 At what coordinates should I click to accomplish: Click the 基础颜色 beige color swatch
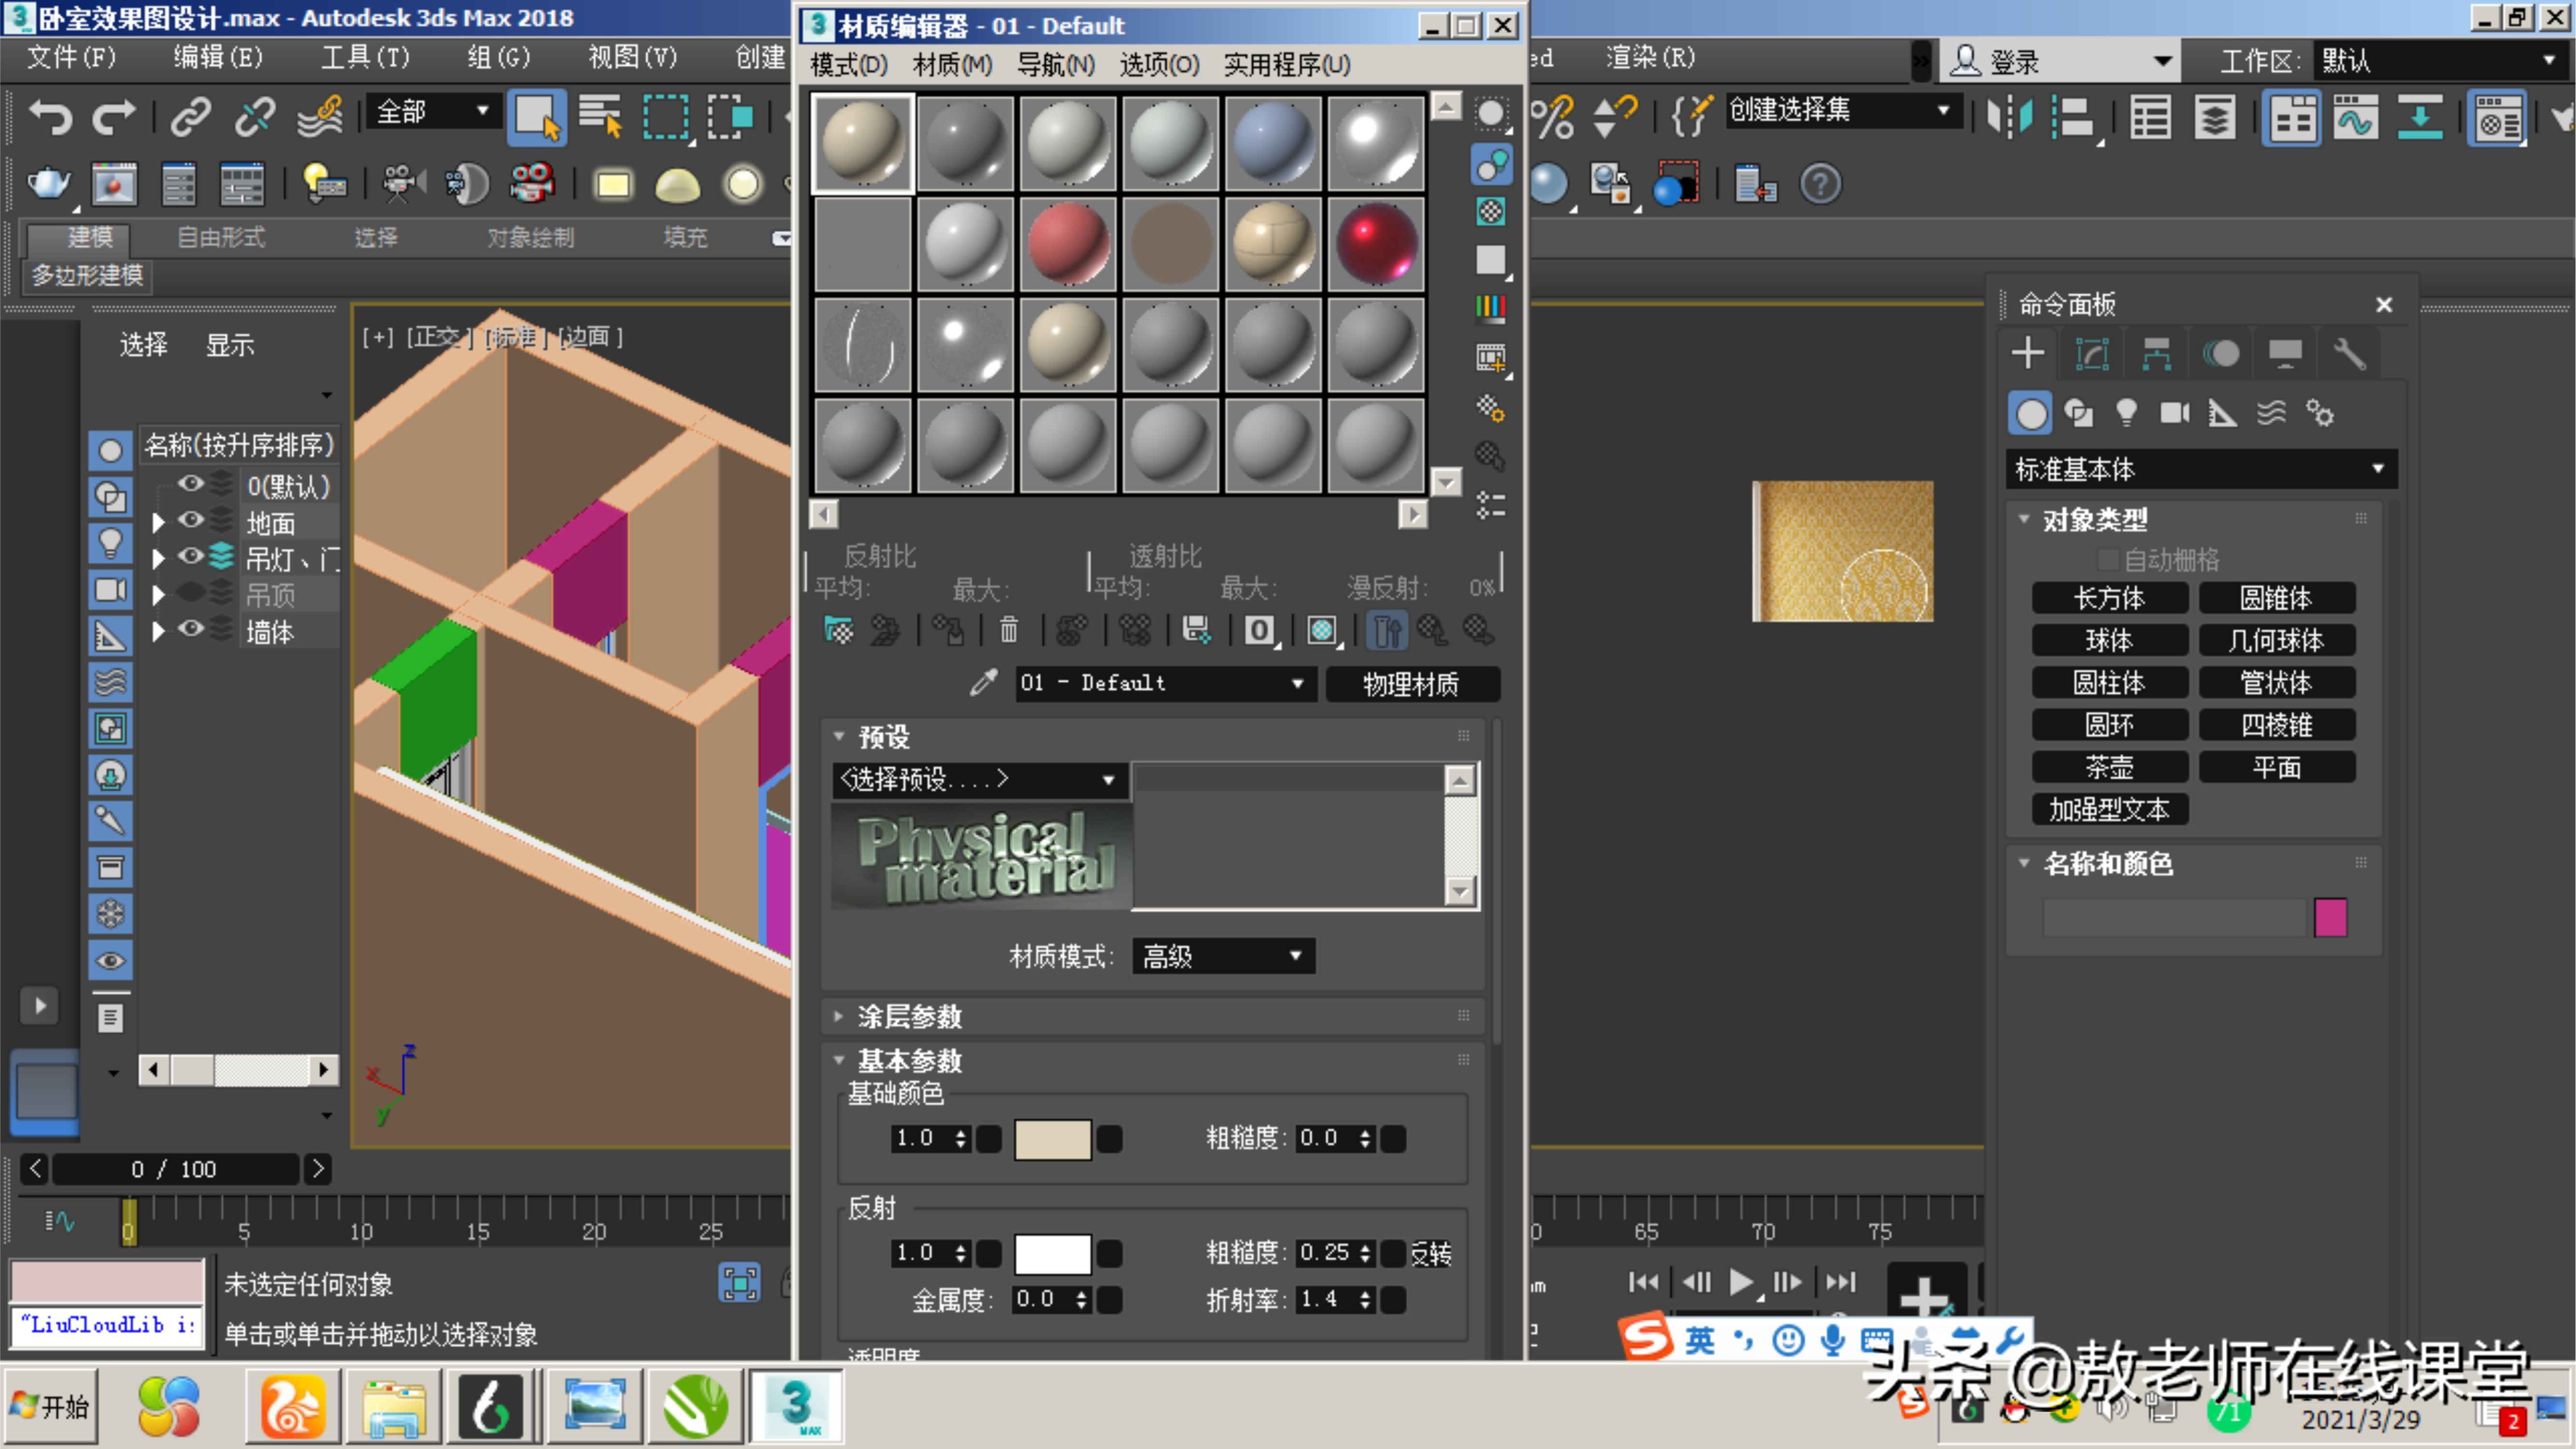coord(1052,1139)
